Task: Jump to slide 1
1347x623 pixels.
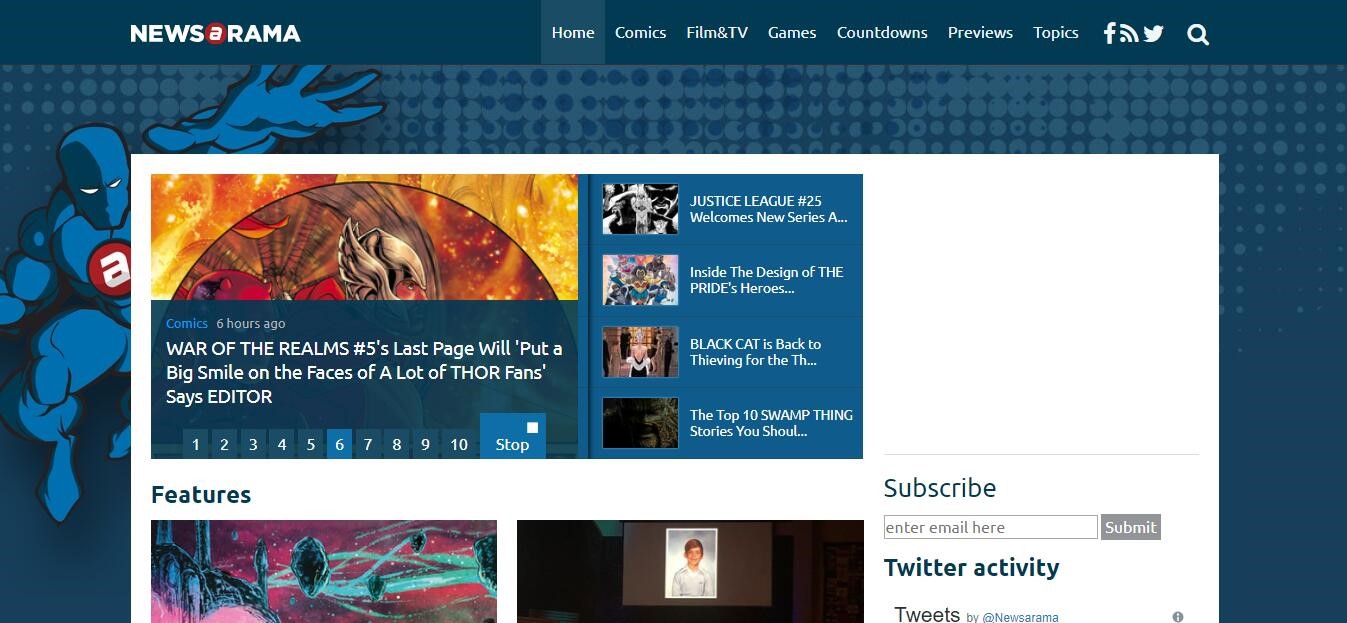Action: click(x=195, y=444)
